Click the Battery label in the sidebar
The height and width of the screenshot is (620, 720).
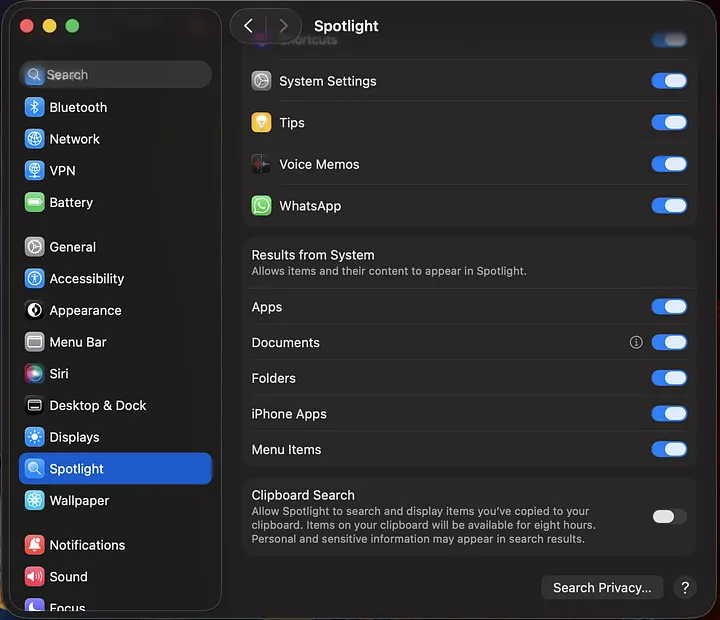[x=71, y=203]
